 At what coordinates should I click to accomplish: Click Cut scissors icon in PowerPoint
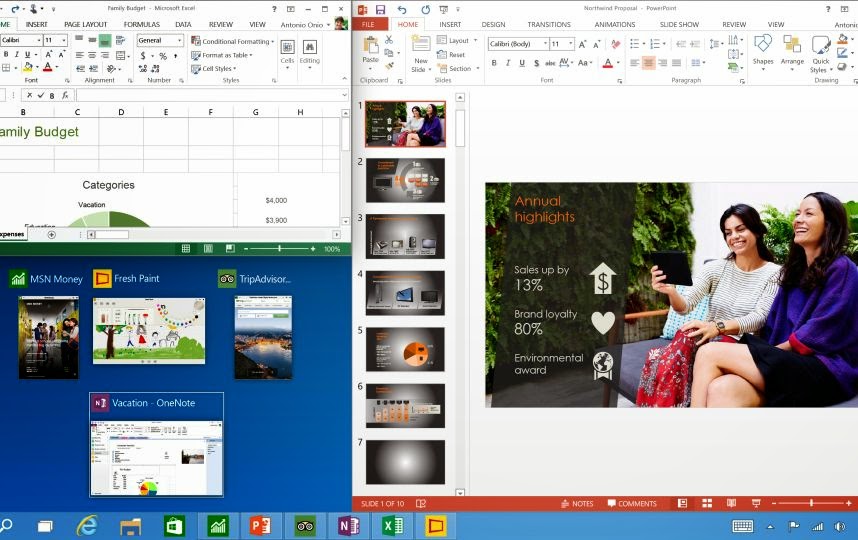[x=389, y=39]
